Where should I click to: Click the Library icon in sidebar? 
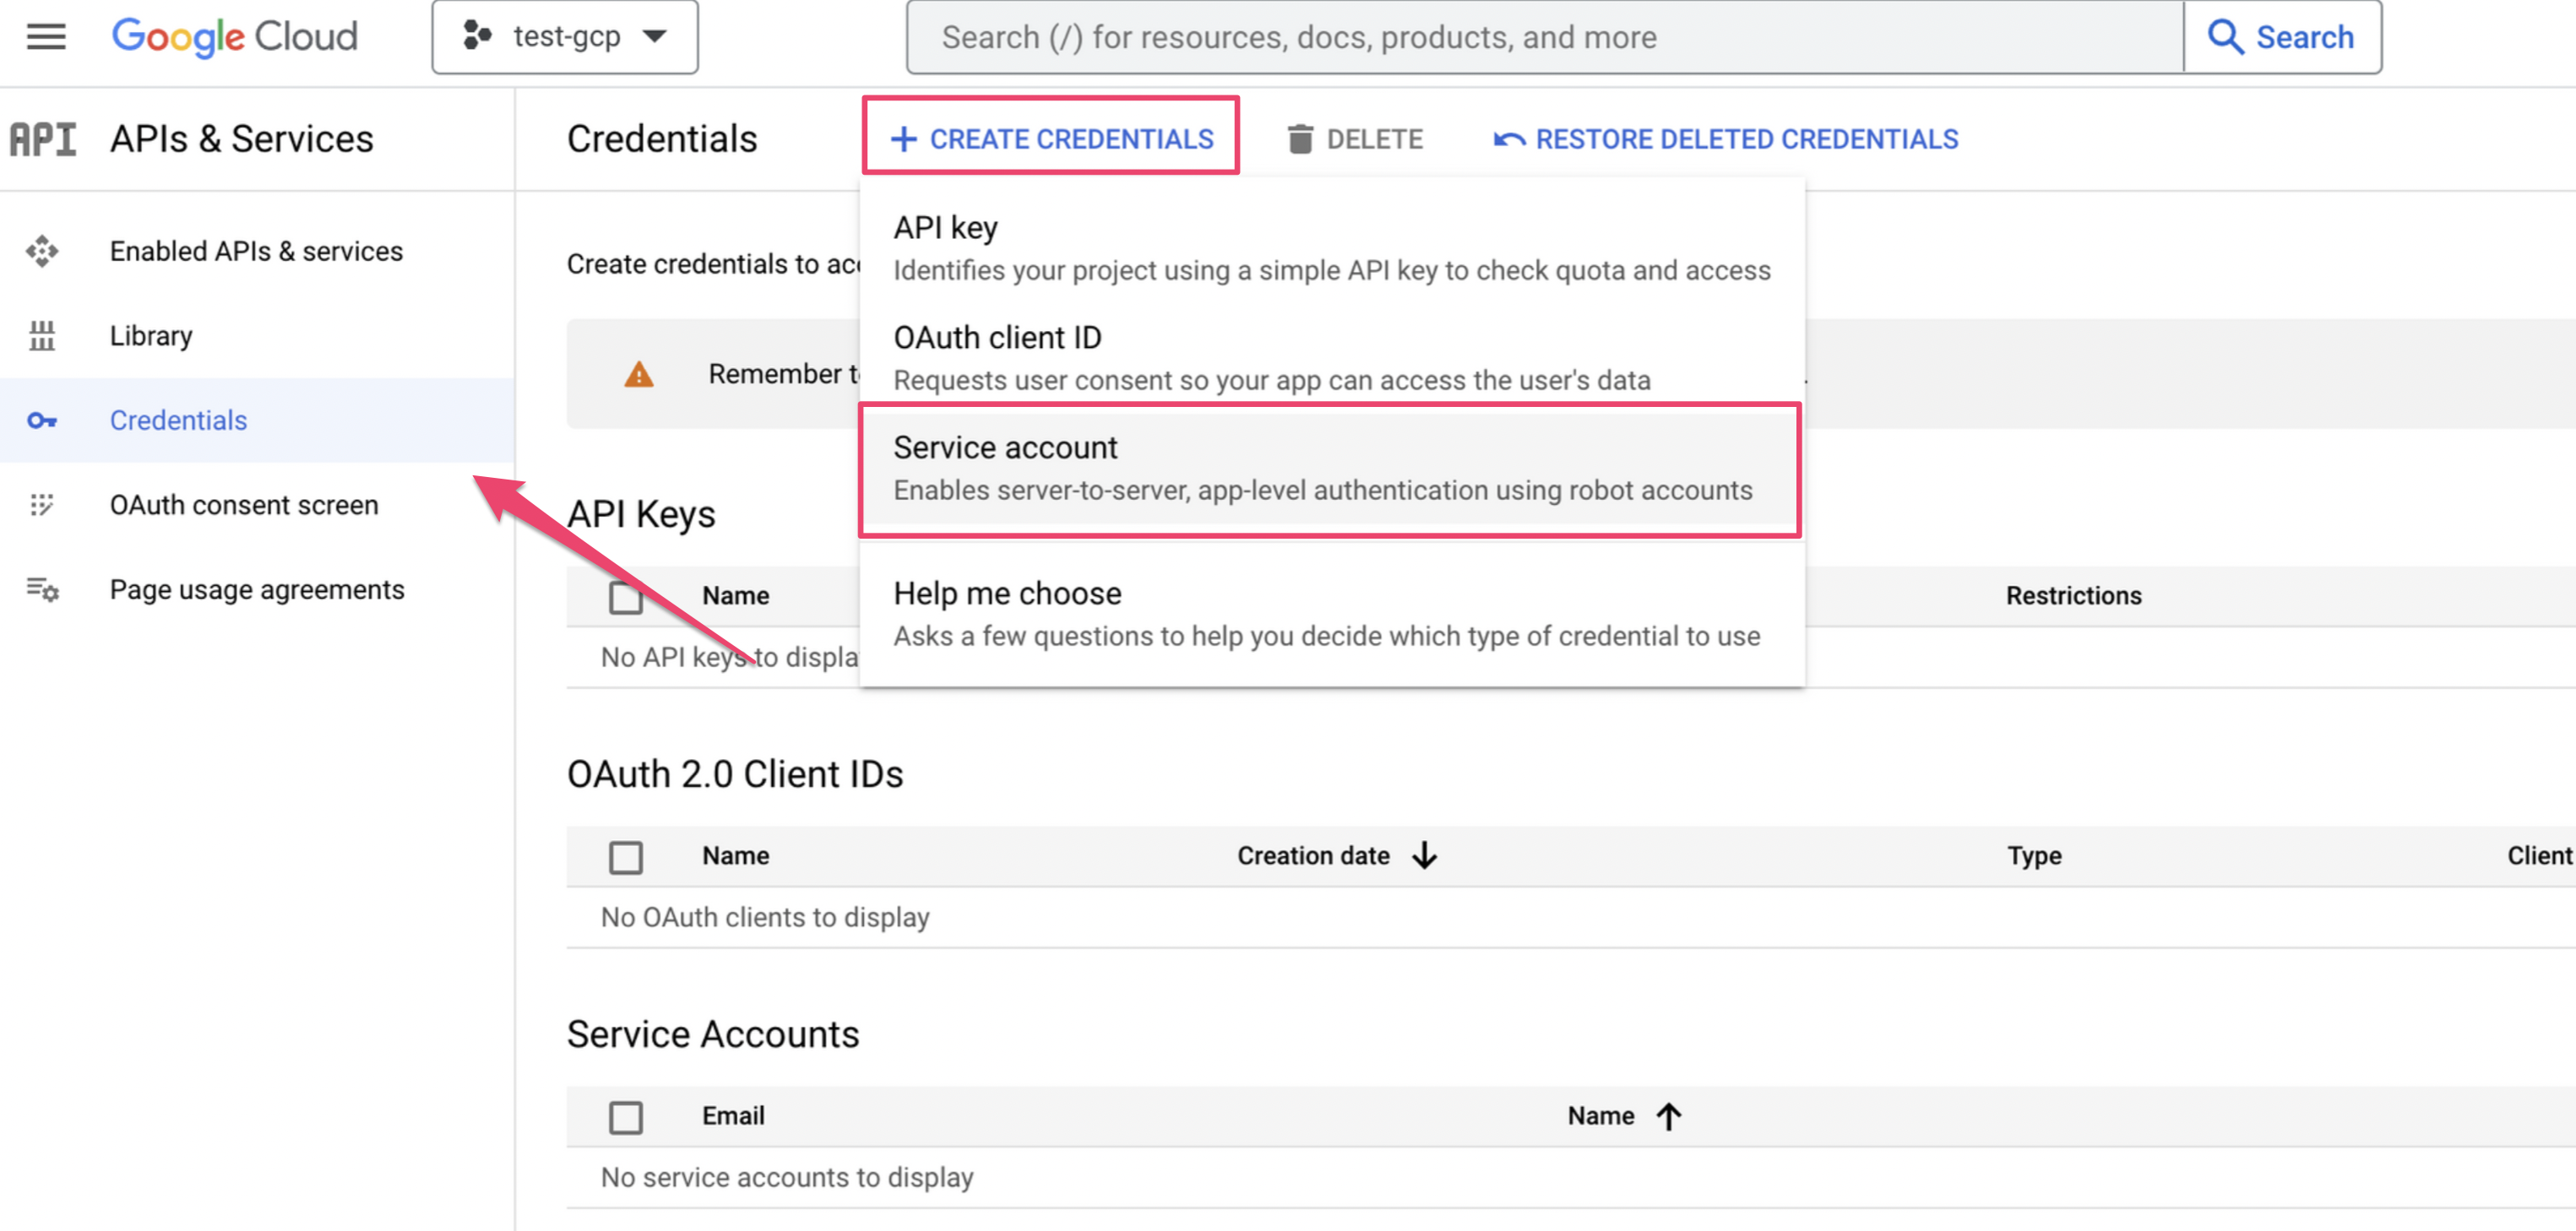tap(42, 336)
